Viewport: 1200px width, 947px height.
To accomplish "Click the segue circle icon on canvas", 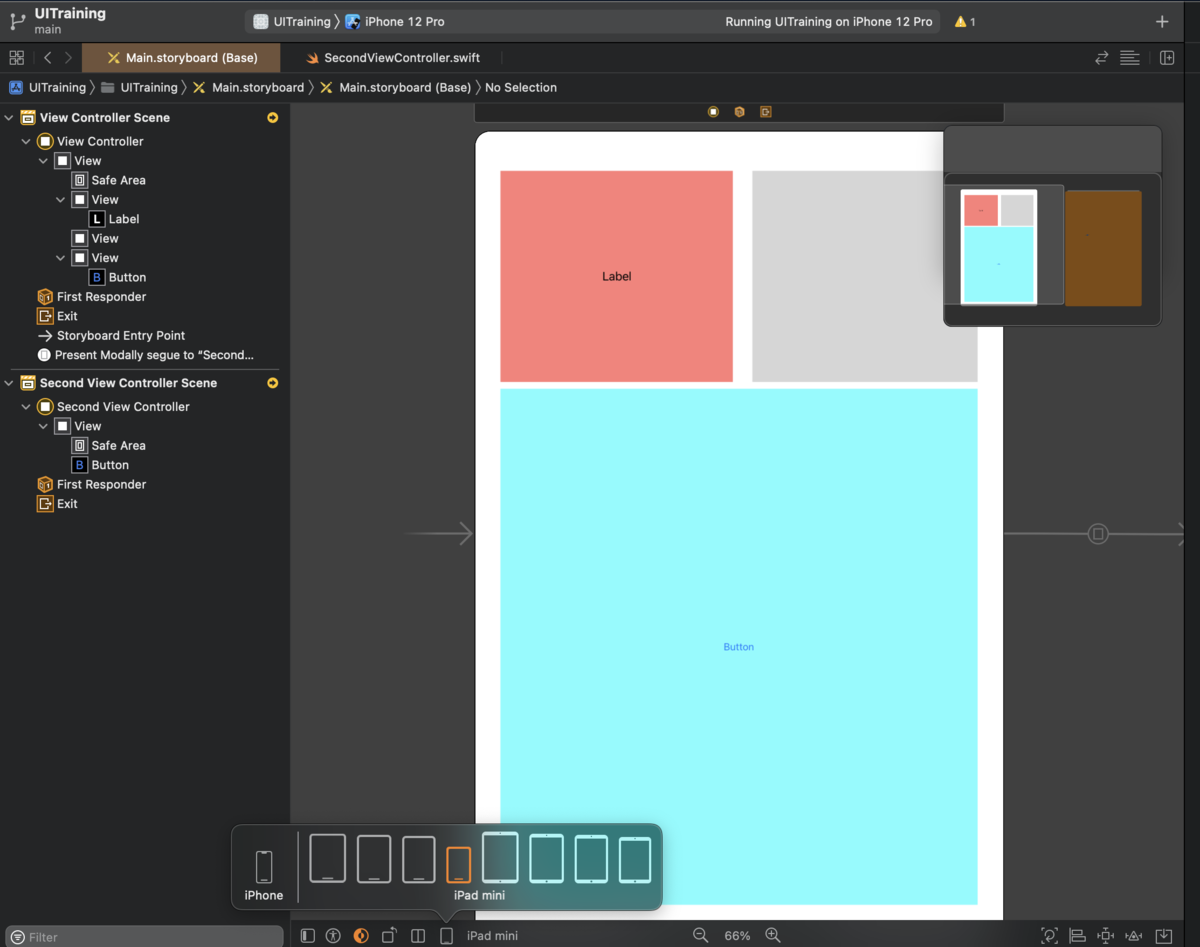I will click(x=1098, y=534).
